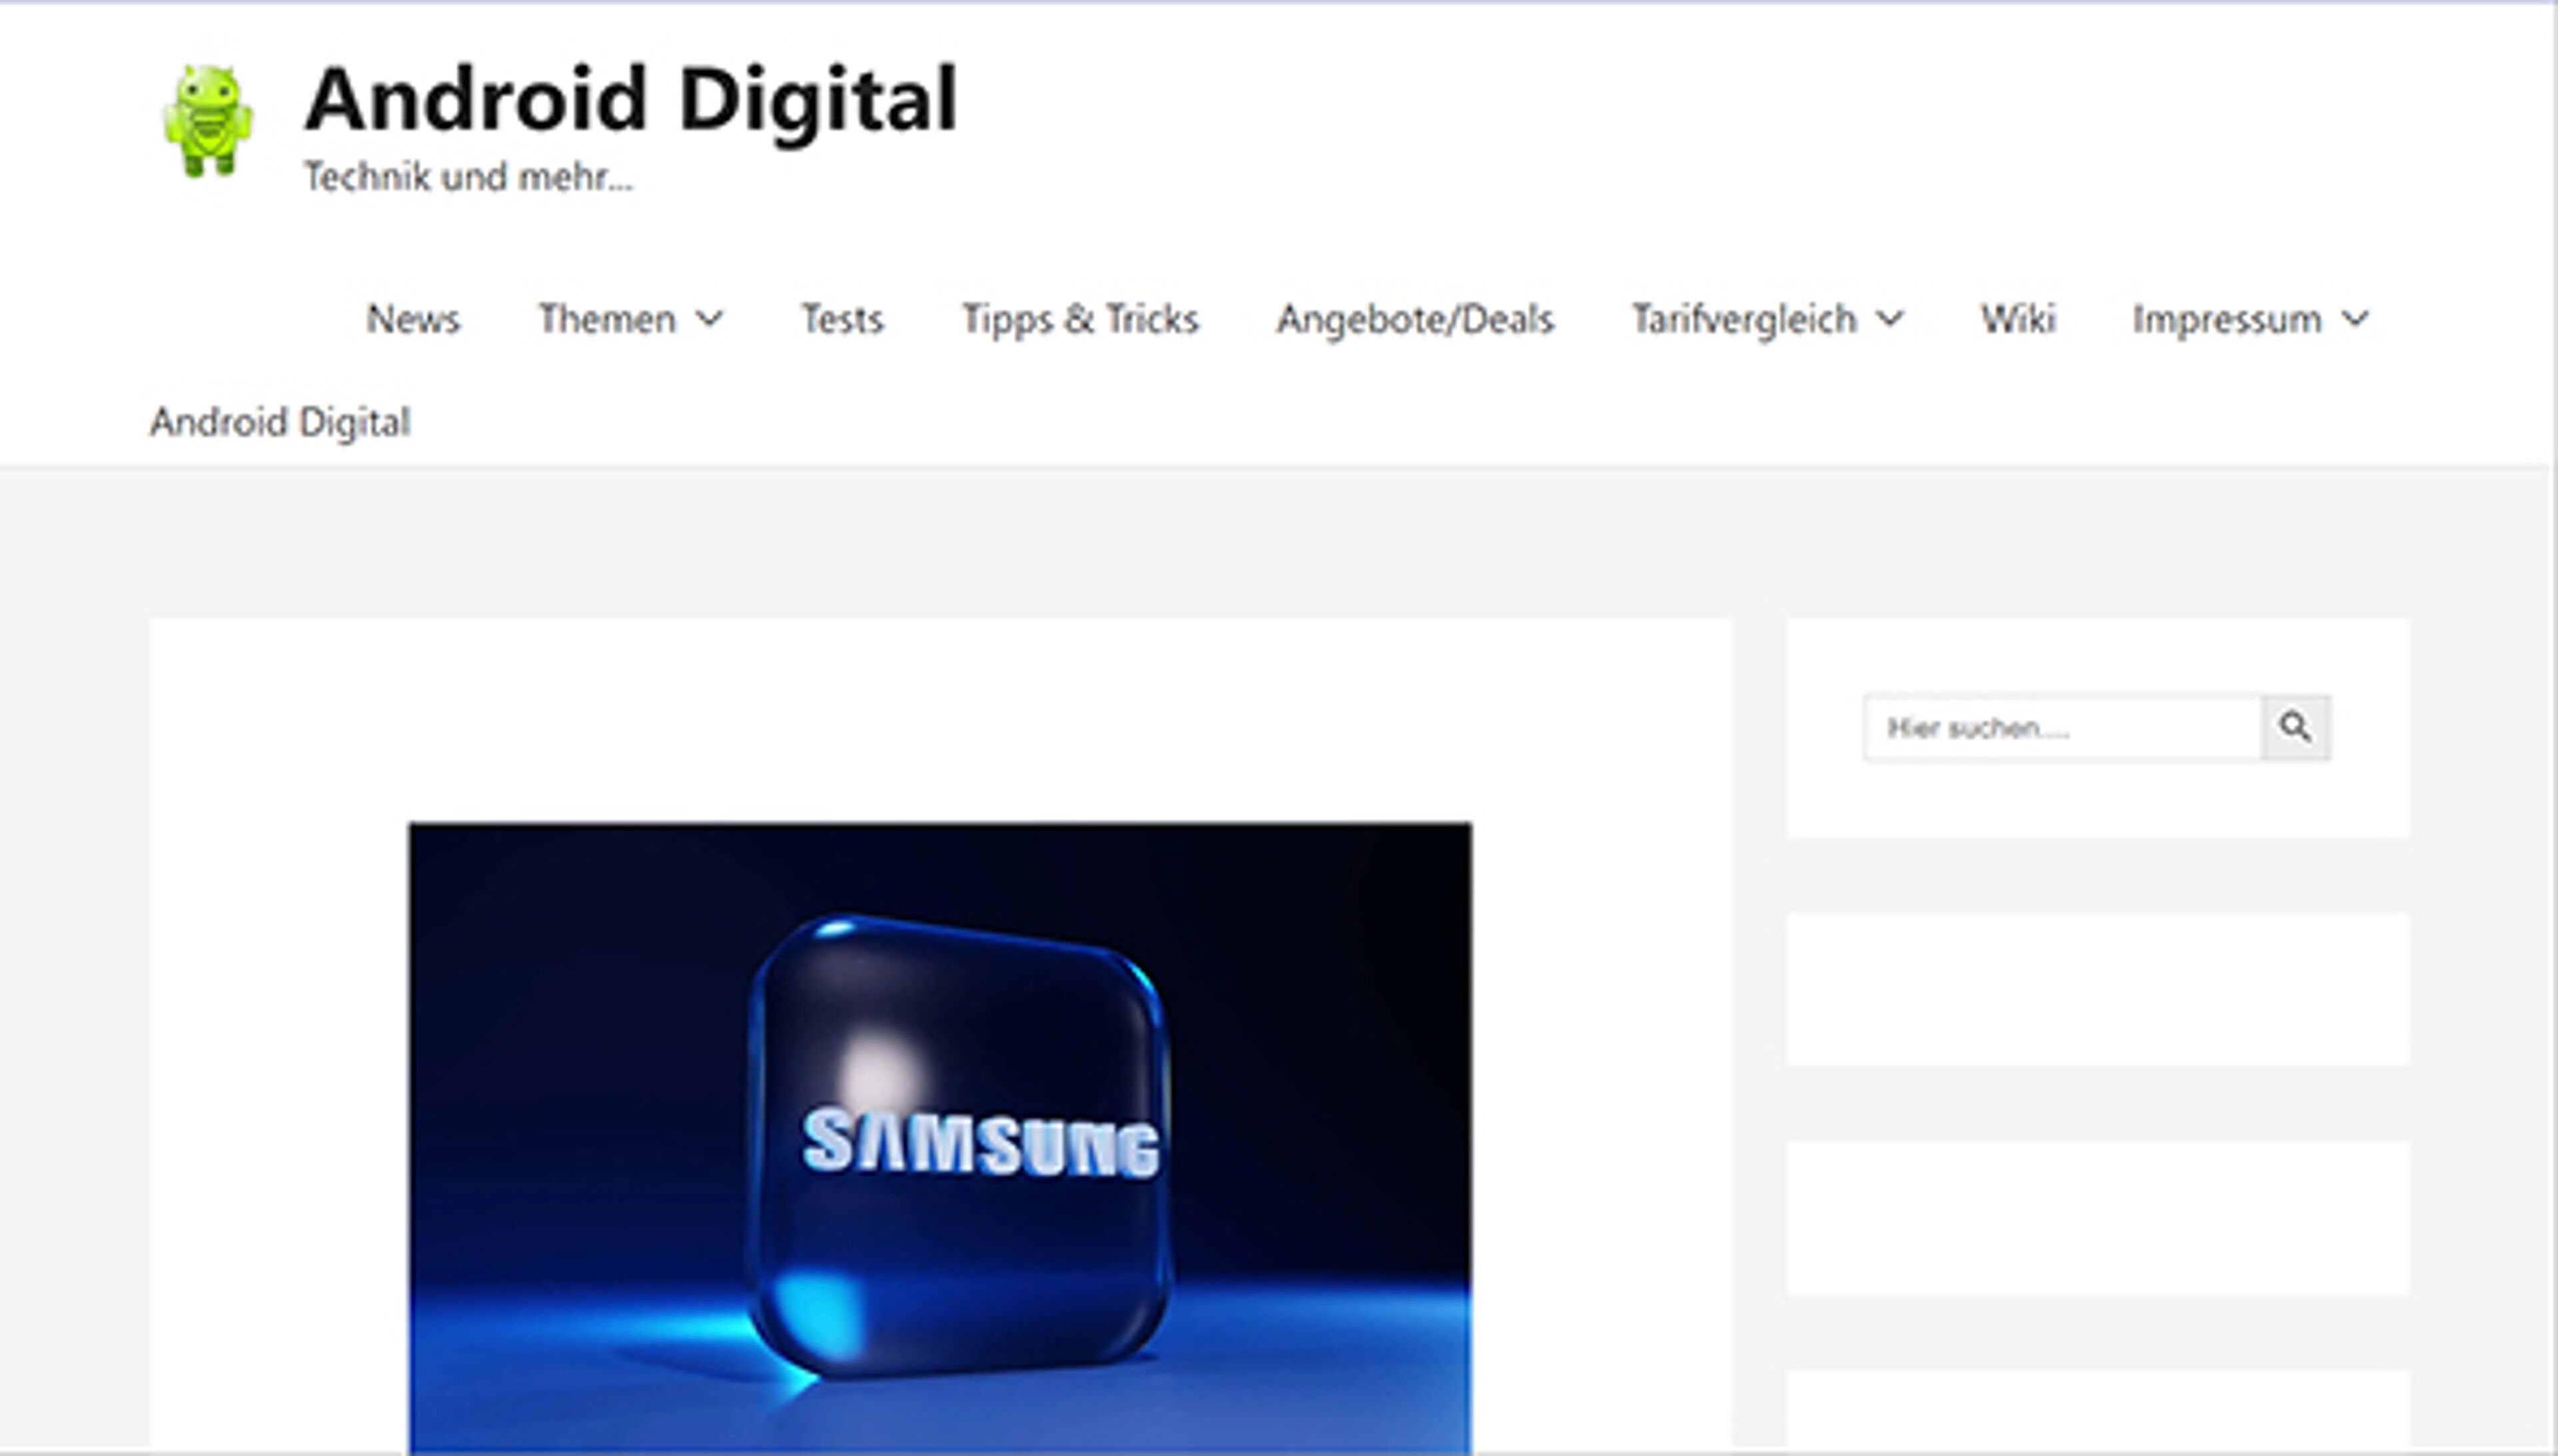
Task: Navigate to Tipps & Tricks
Action: [x=1080, y=320]
